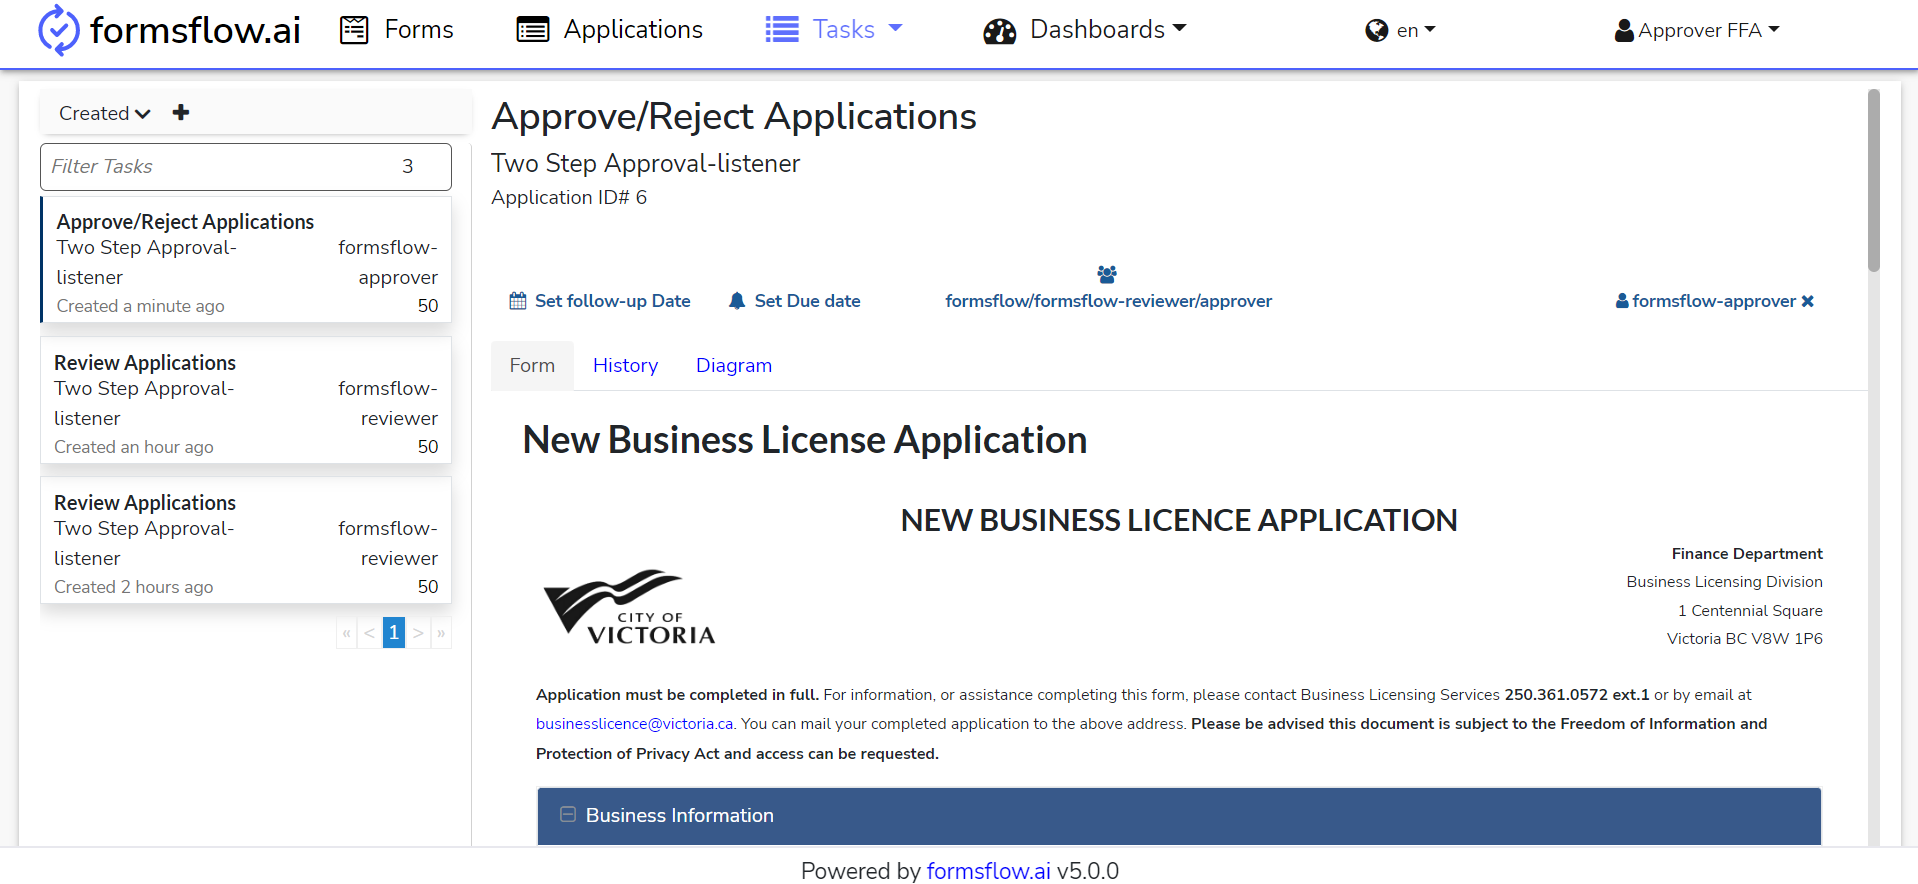
Task: Open the Approver FFA user menu
Action: tap(1697, 30)
